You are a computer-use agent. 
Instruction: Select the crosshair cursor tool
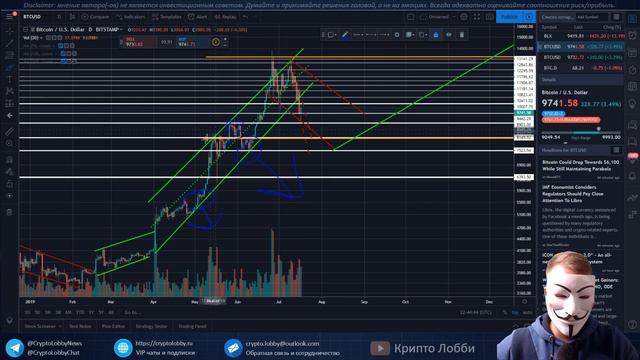point(9,31)
